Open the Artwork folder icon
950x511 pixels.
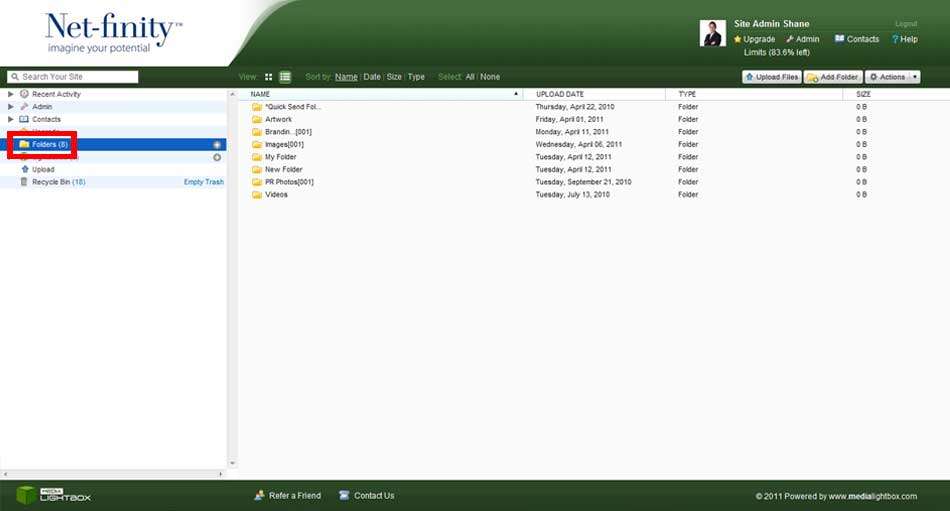(257, 119)
